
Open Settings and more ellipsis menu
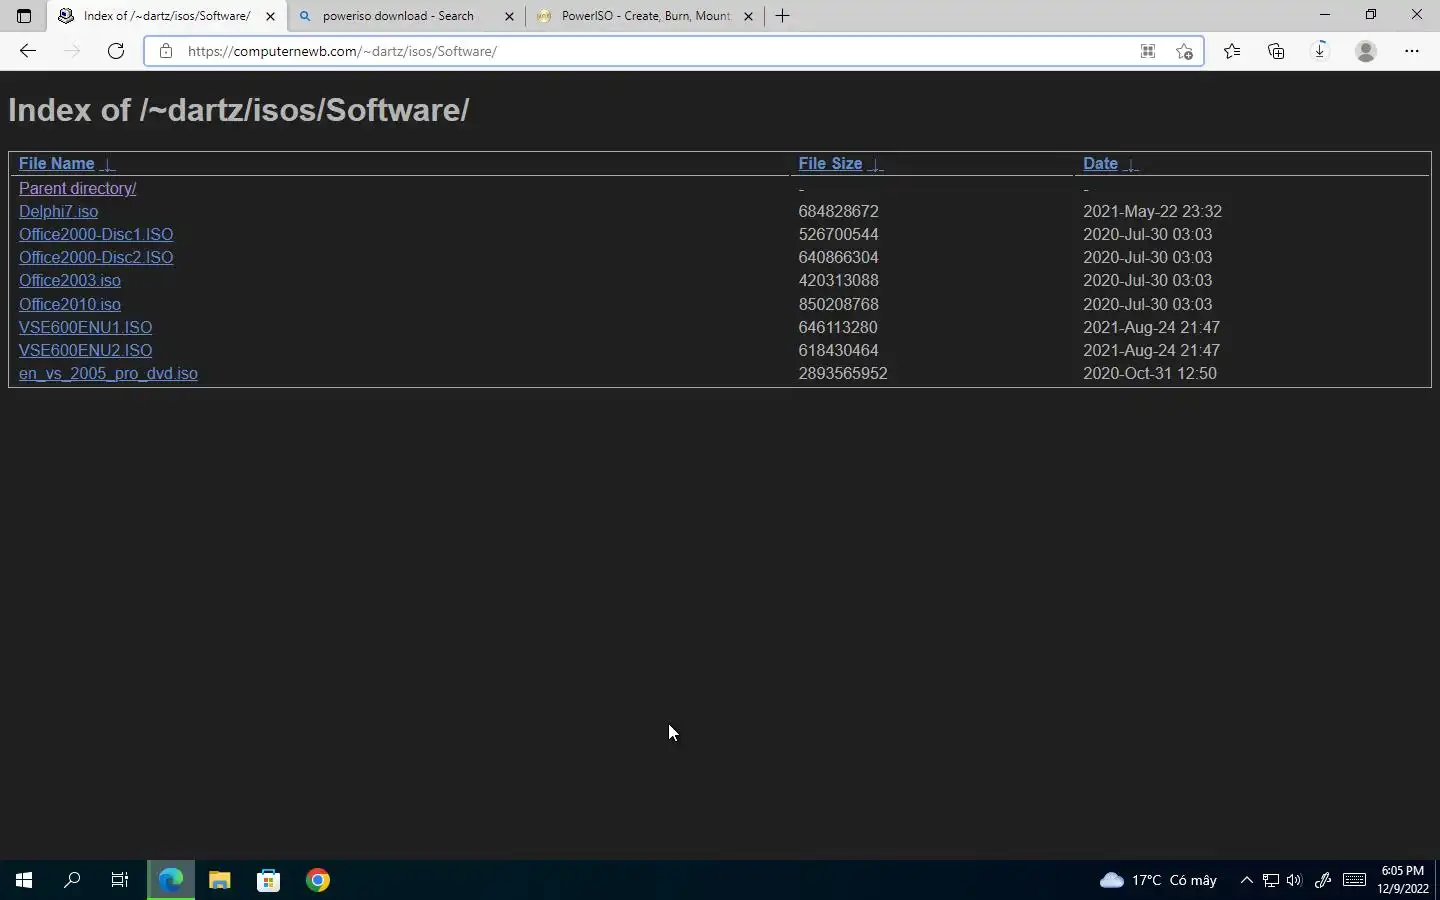tap(1412, 51)
